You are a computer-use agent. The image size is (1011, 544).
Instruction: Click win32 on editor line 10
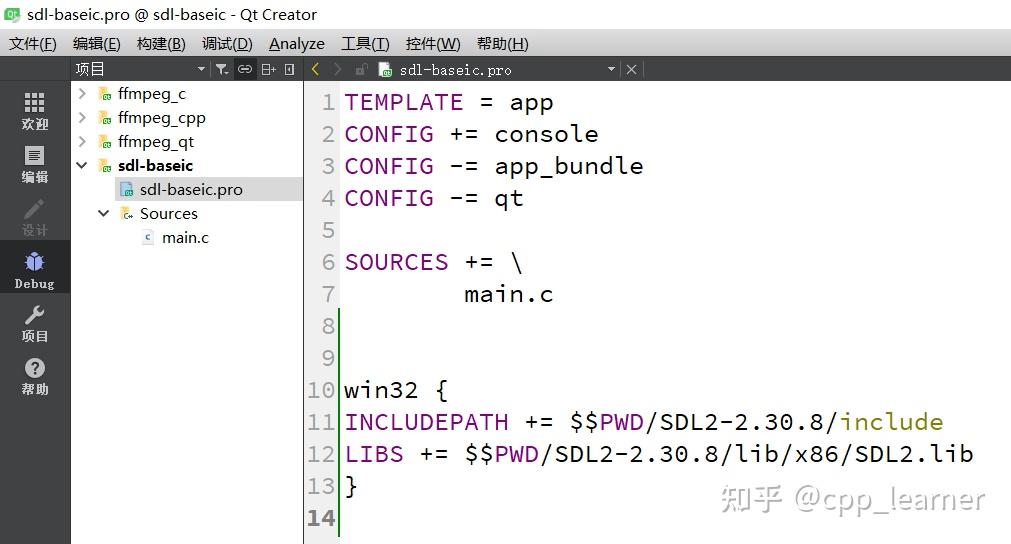pos(381,391)
